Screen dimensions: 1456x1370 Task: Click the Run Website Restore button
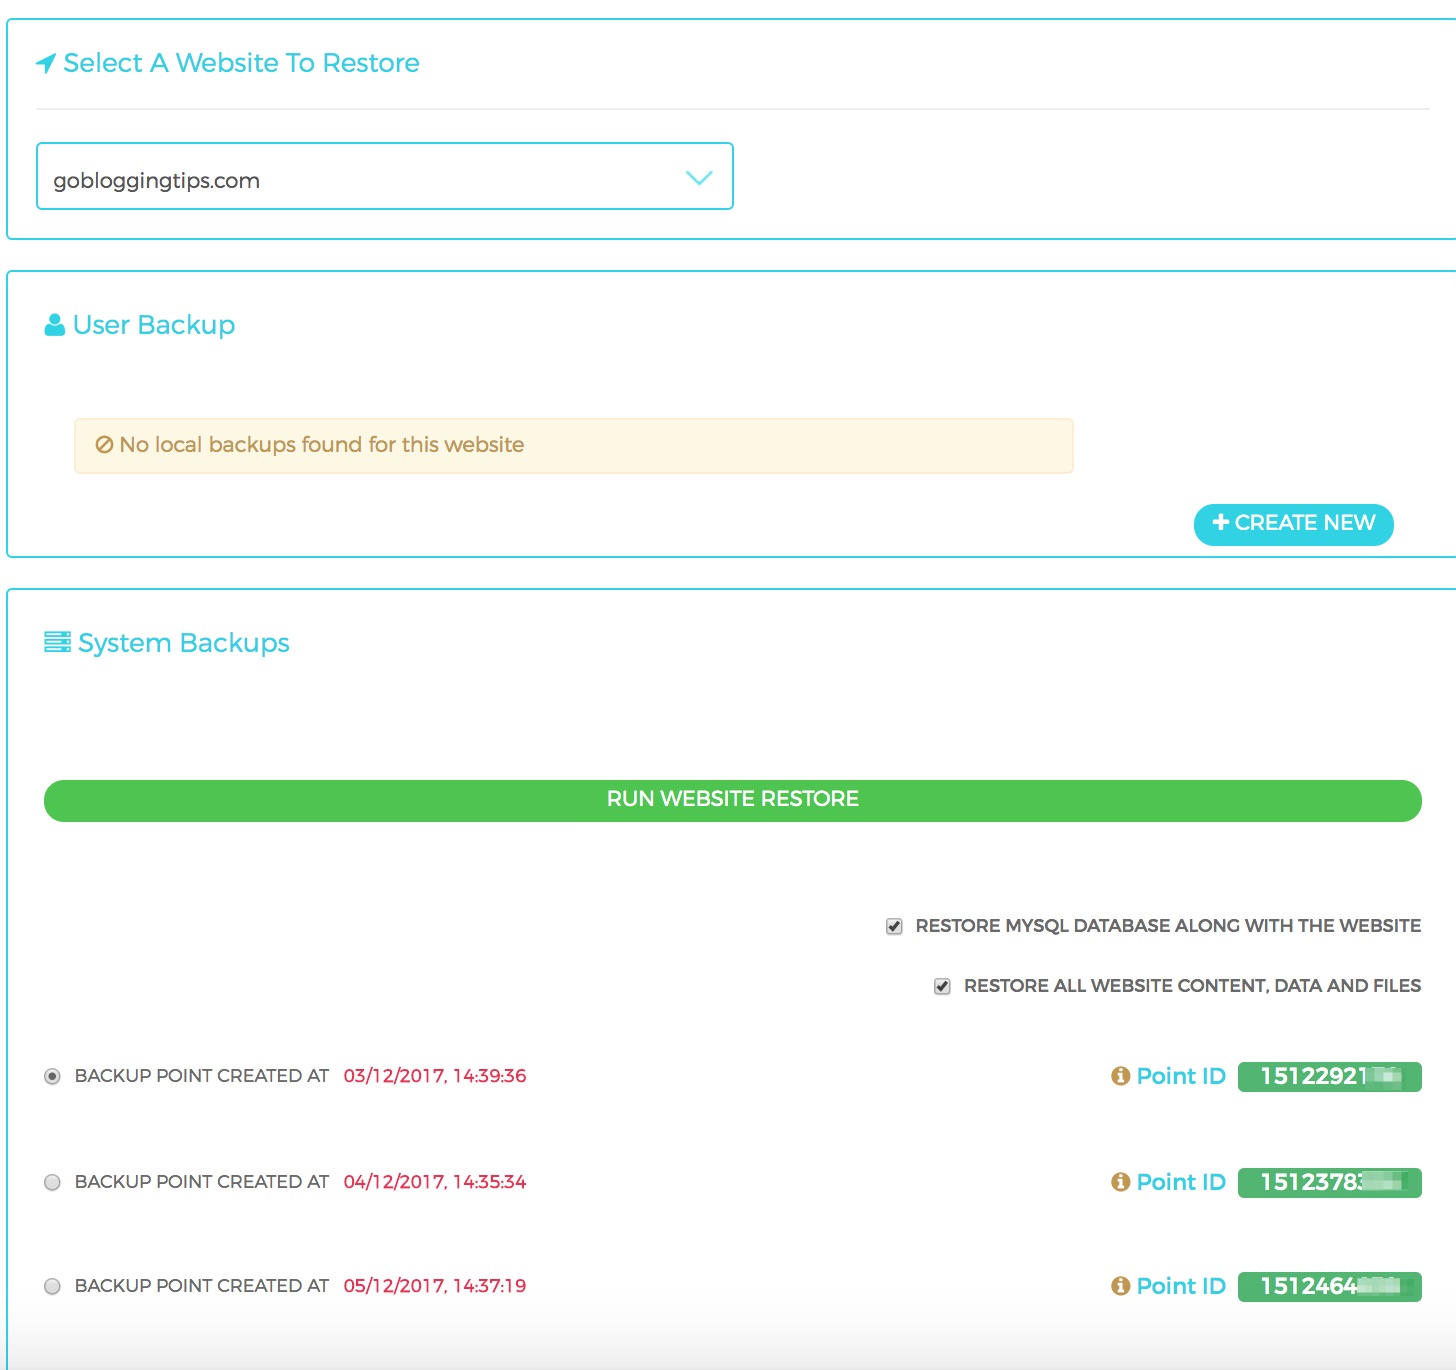(733, 801)
